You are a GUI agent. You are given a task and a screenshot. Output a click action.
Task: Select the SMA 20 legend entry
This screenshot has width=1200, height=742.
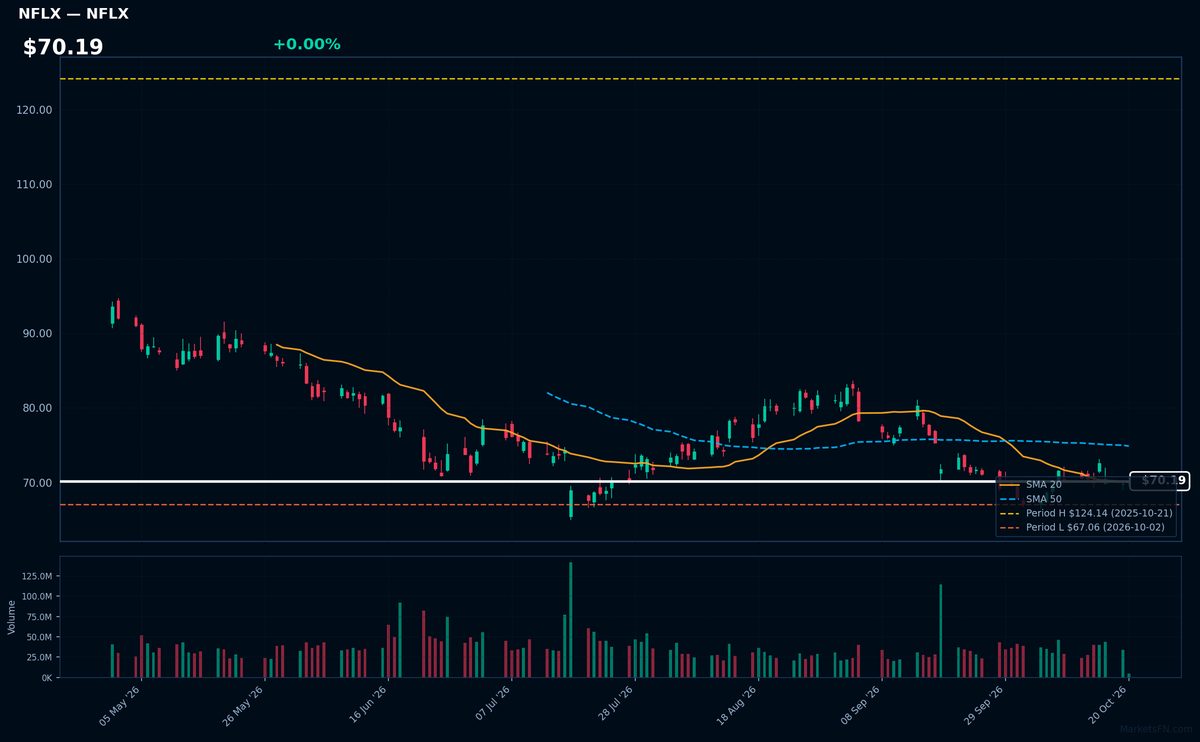point(1030,484)
